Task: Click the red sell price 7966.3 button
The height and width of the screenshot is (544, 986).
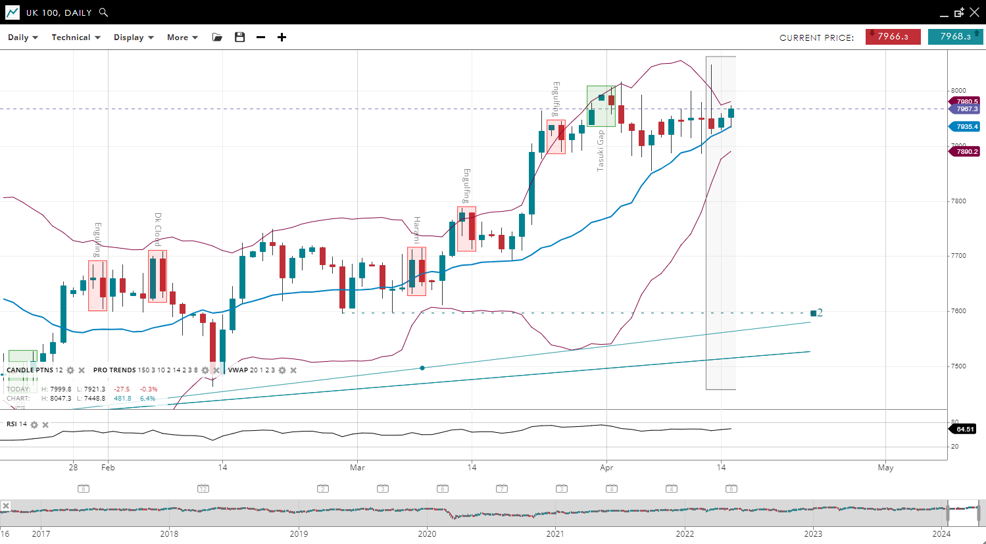Action: (x=893, y=37)
